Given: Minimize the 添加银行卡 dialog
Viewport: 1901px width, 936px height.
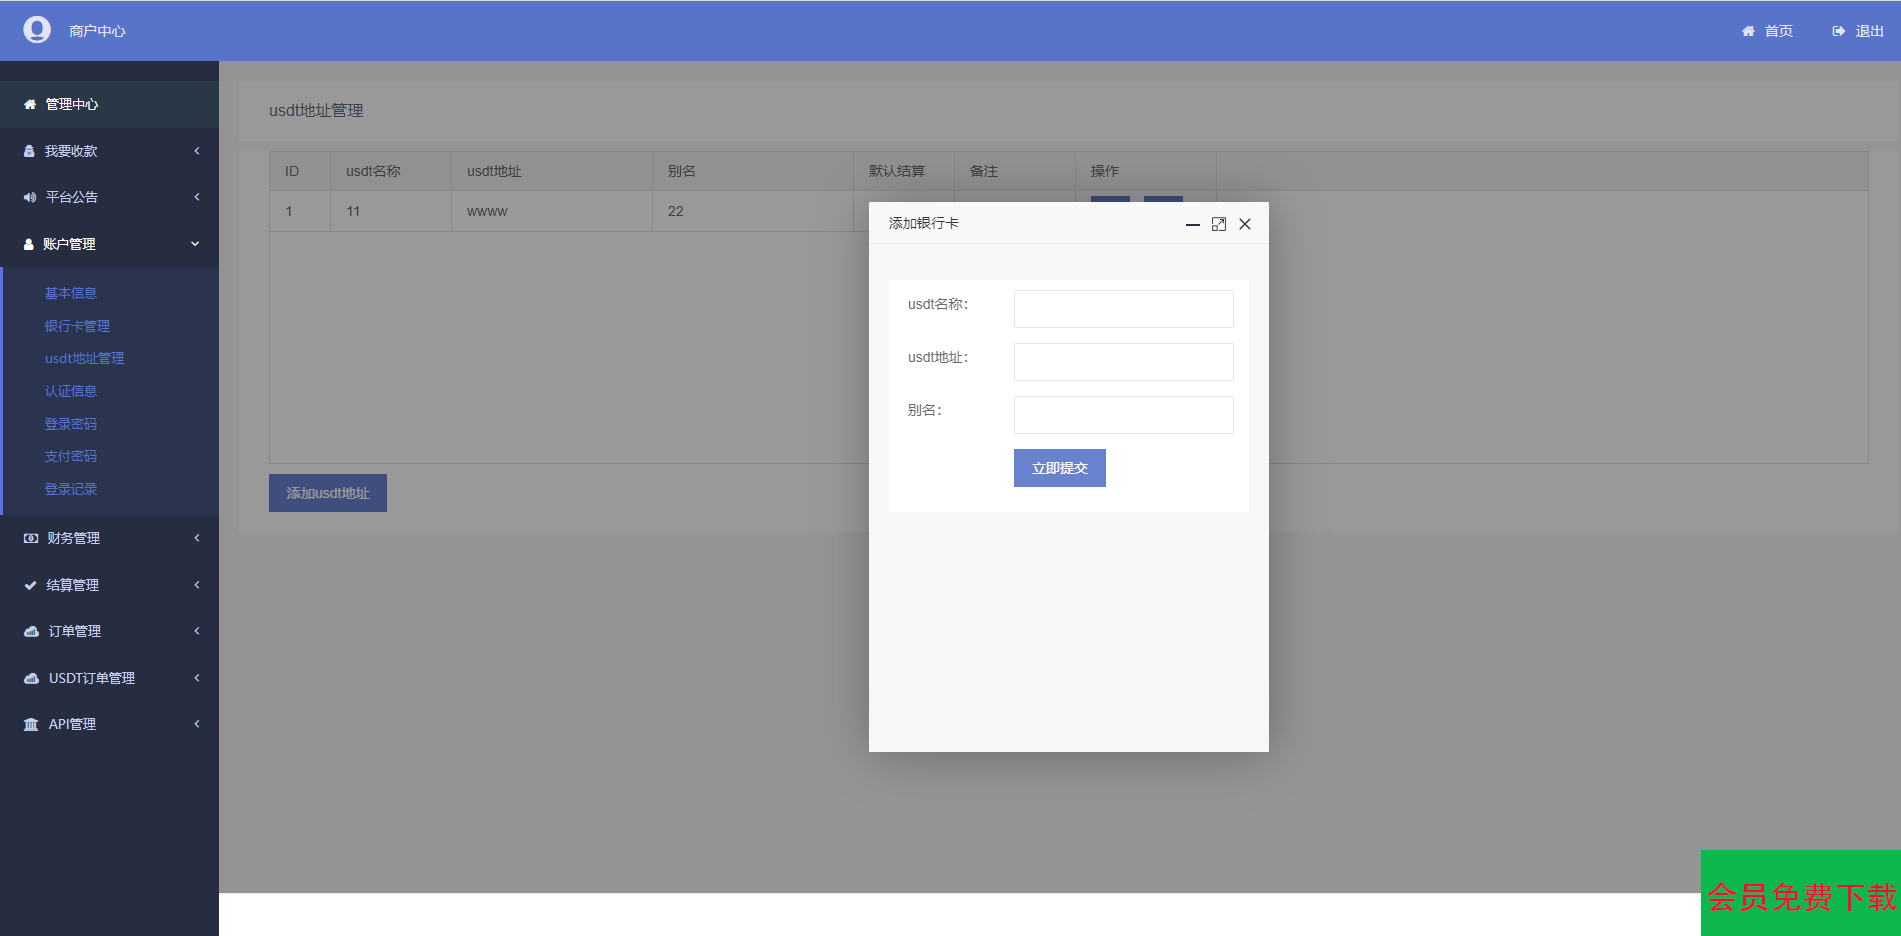Looking at the screenshot, I should click(x=1192, y=224).
